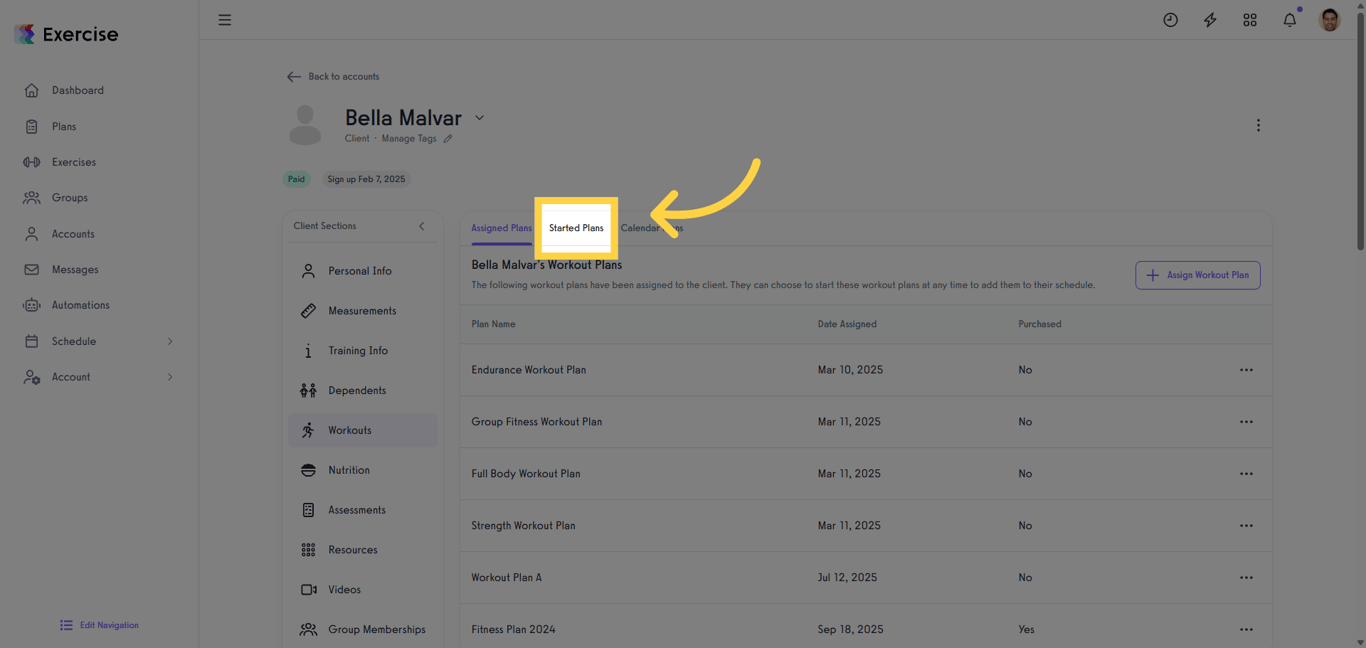Switch to the Assigned Plans tab

coord(502,228)
